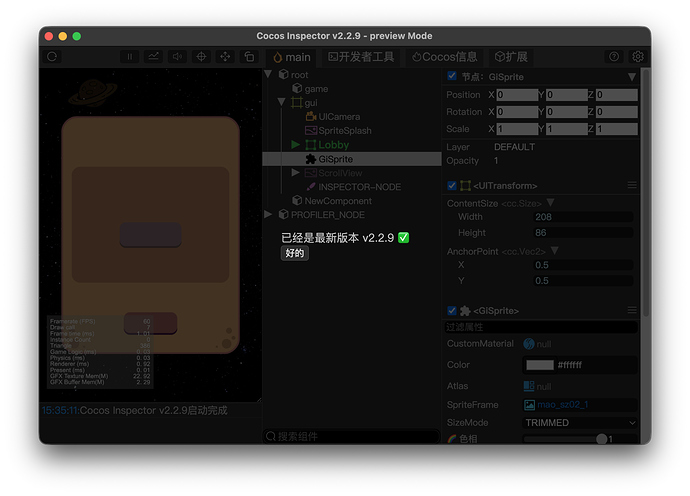This screenshot has width=690, height=496.
Task: Click the 色相 hue slider handle
Action: point(602,439)
